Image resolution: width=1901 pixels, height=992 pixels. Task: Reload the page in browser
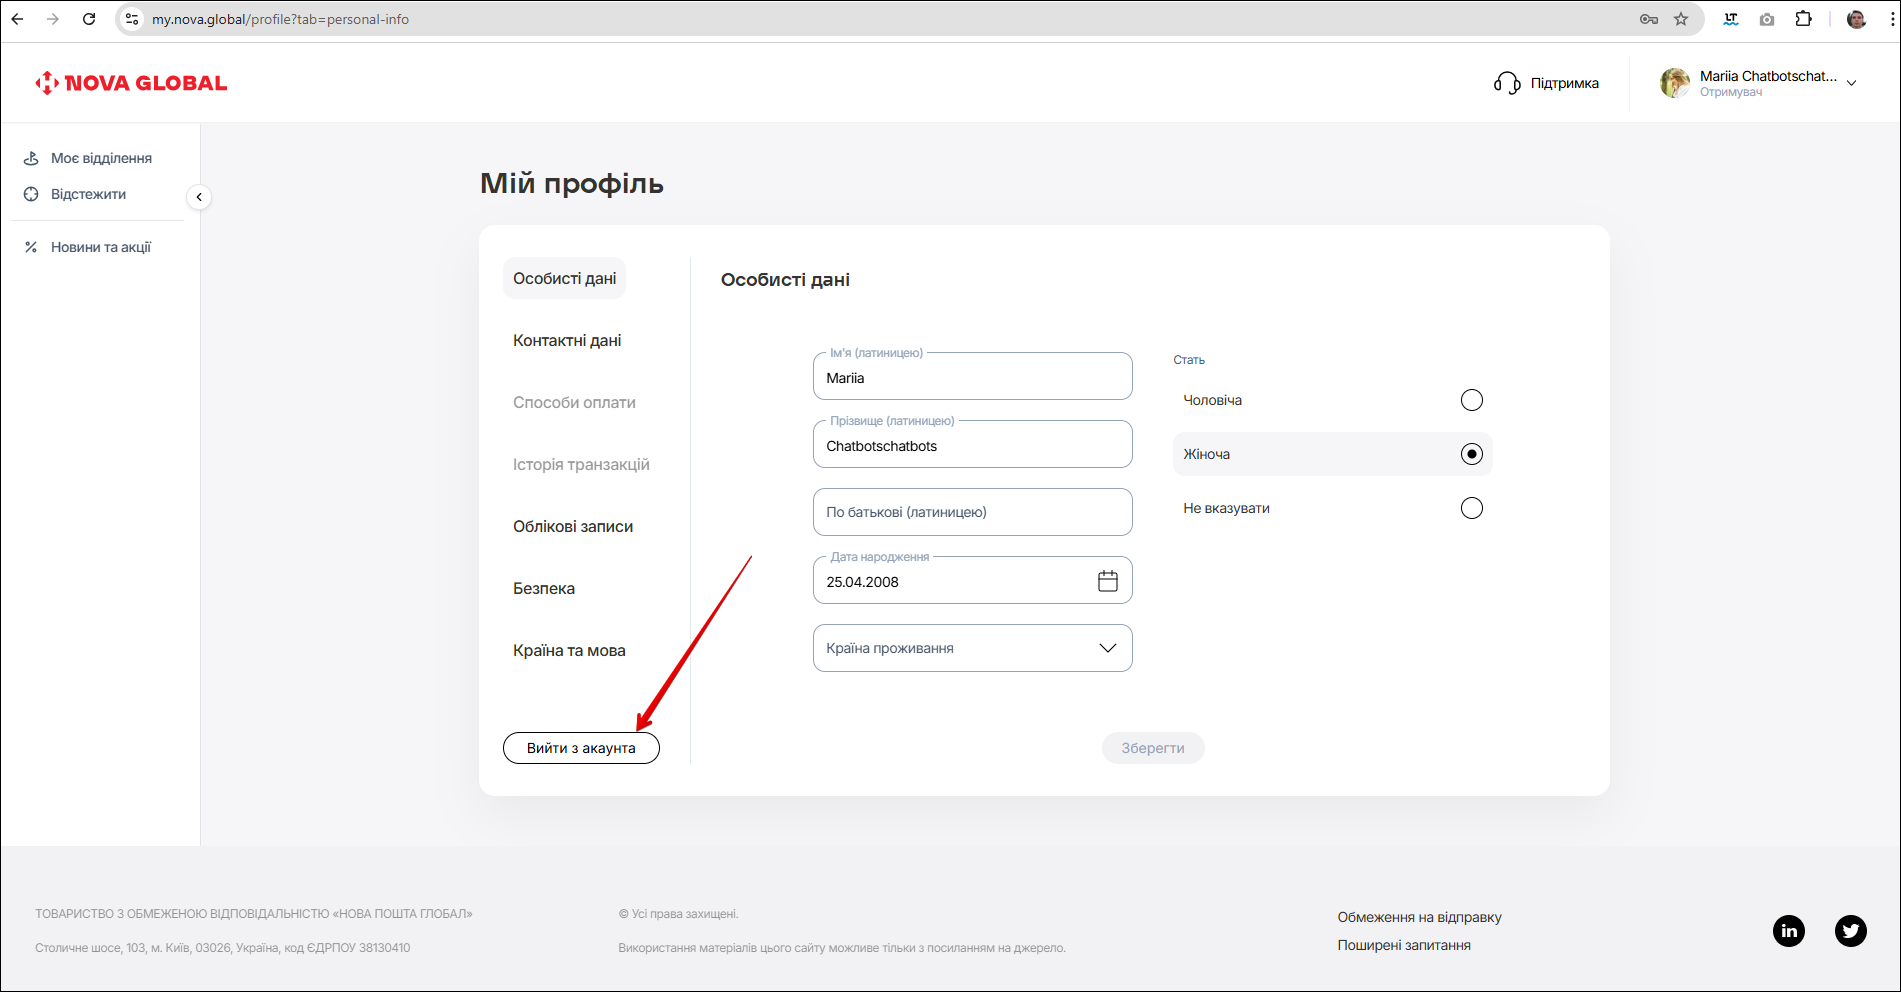pos(89,19)
